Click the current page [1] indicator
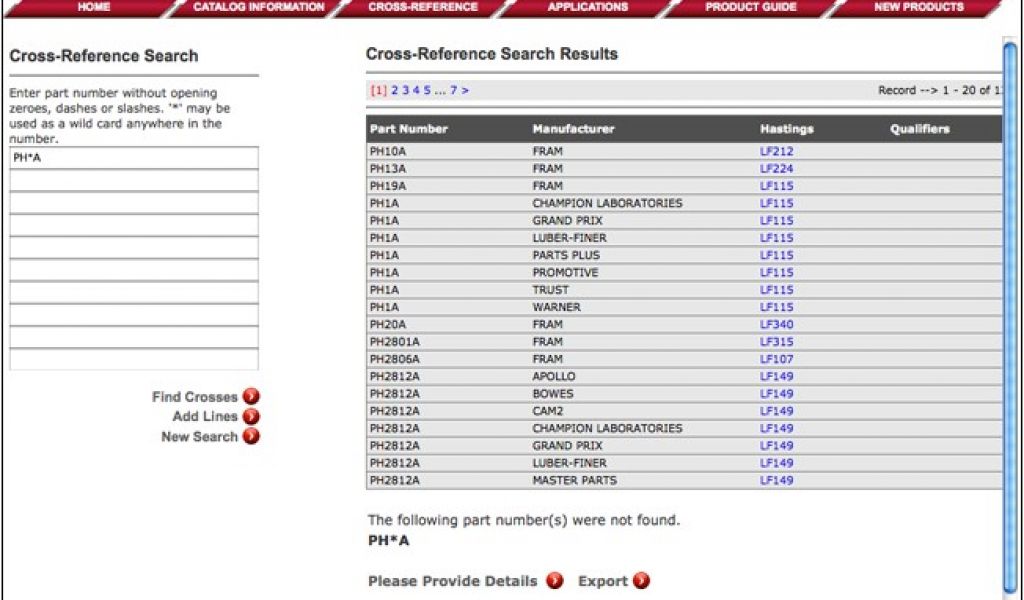Image resolution: width=1024 pixels, height=600 pixels. (379, 91)
